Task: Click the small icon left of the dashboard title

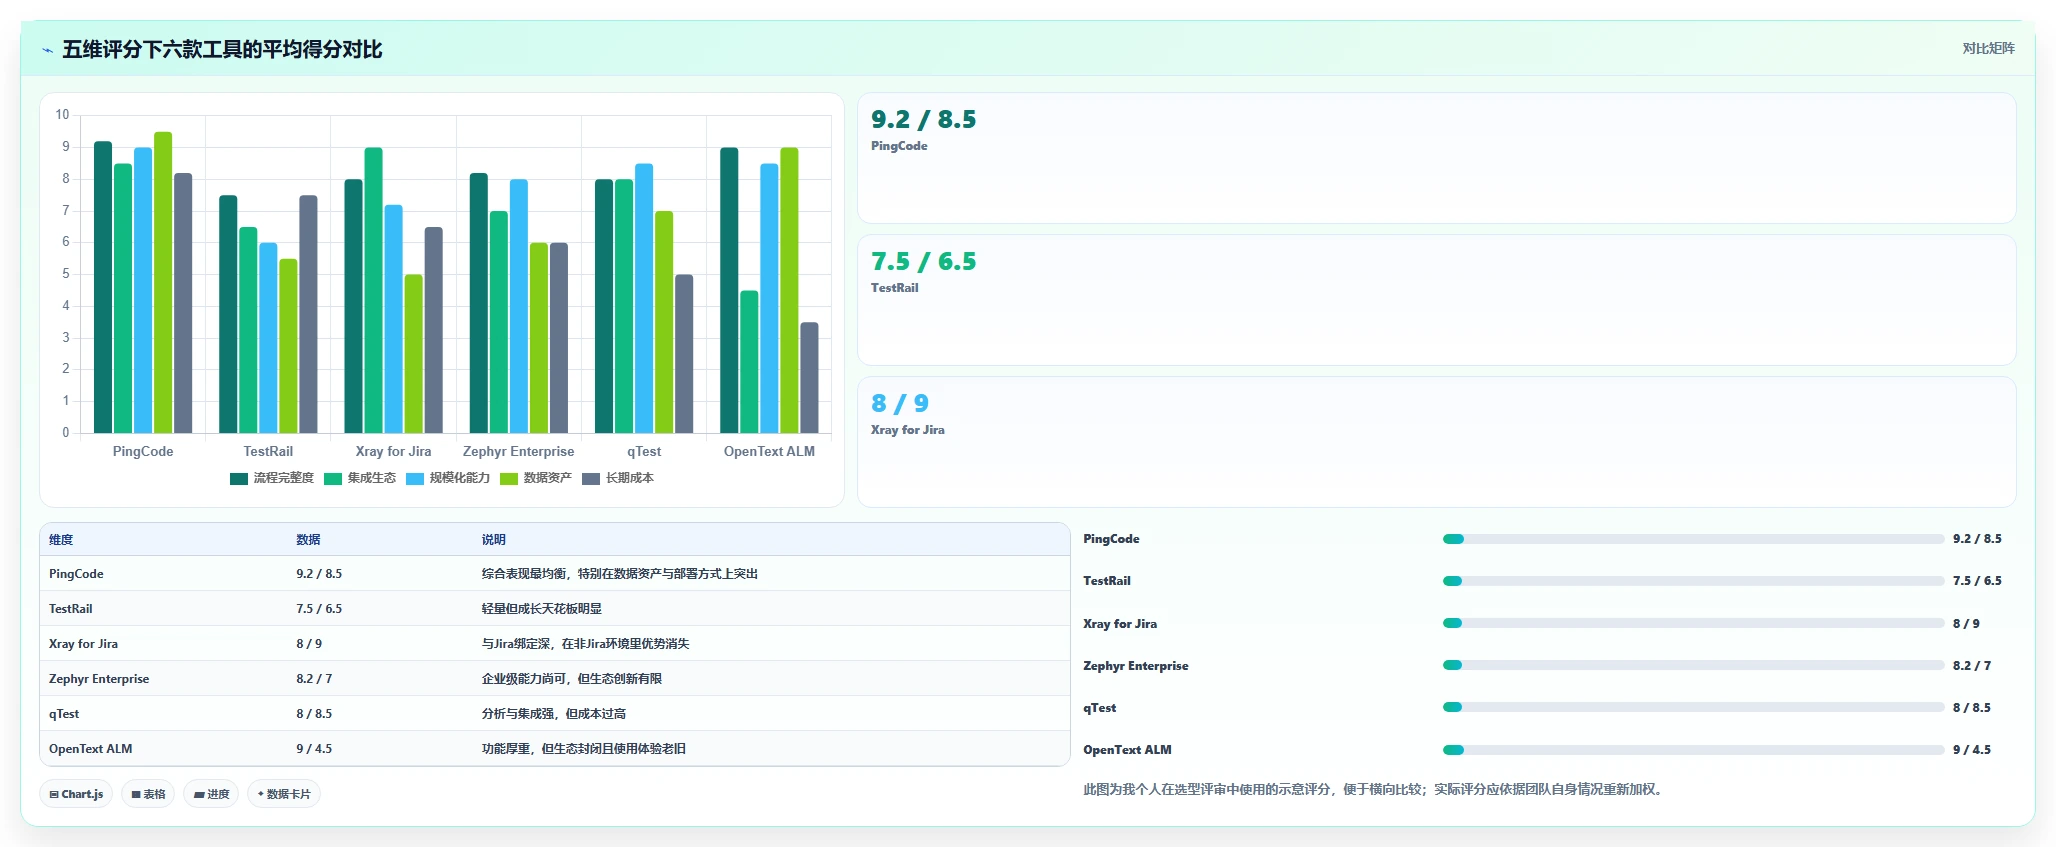Action: click(47, 50)
